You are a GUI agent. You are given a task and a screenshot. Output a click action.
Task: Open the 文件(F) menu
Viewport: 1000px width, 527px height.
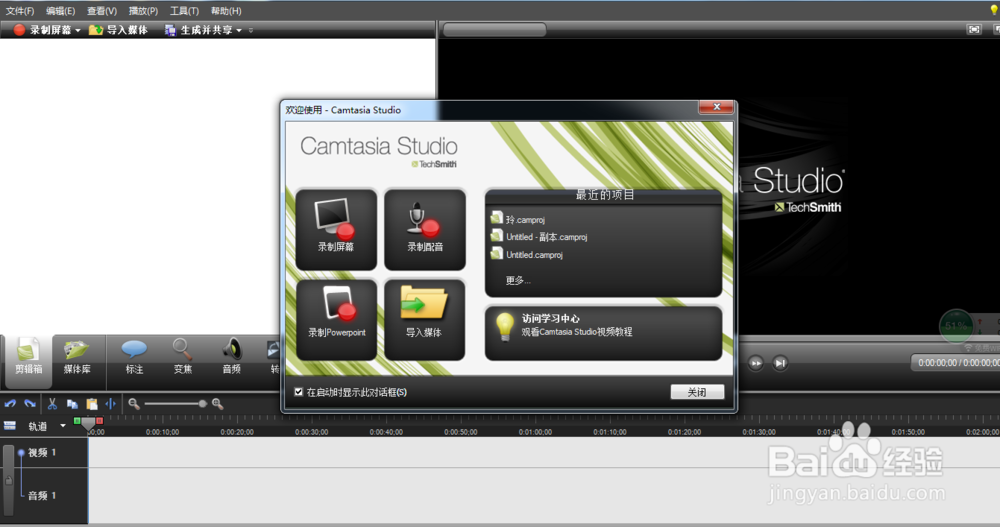(20, 11)
